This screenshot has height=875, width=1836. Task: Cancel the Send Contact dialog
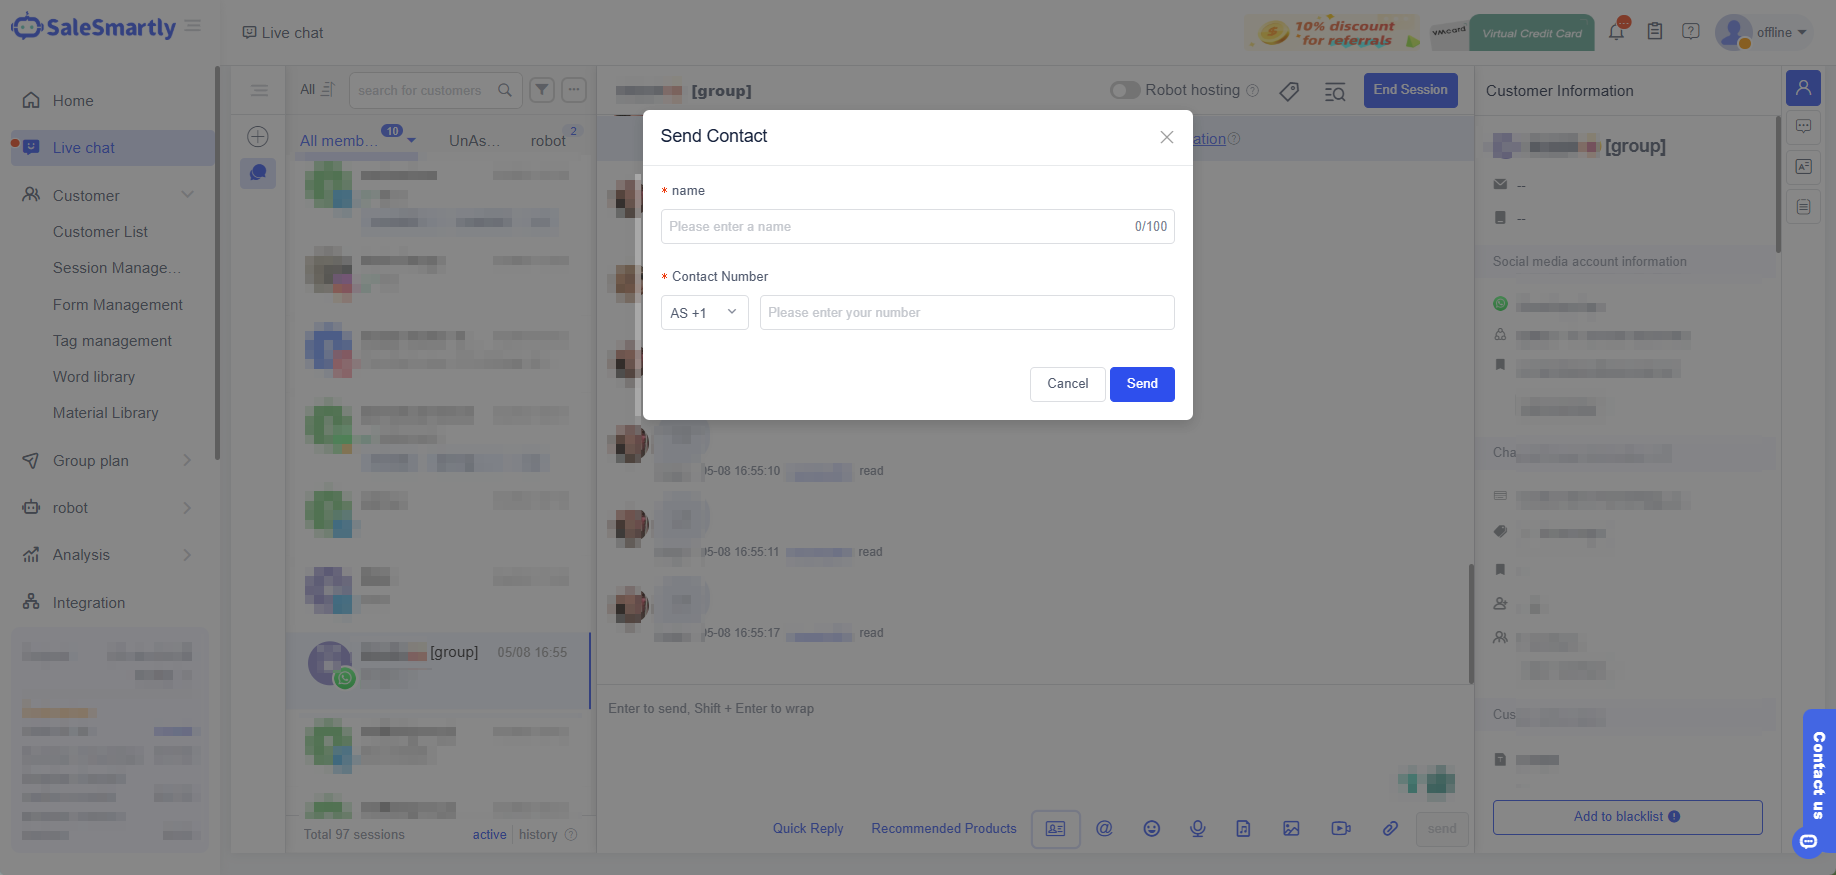click(1067, 384)
